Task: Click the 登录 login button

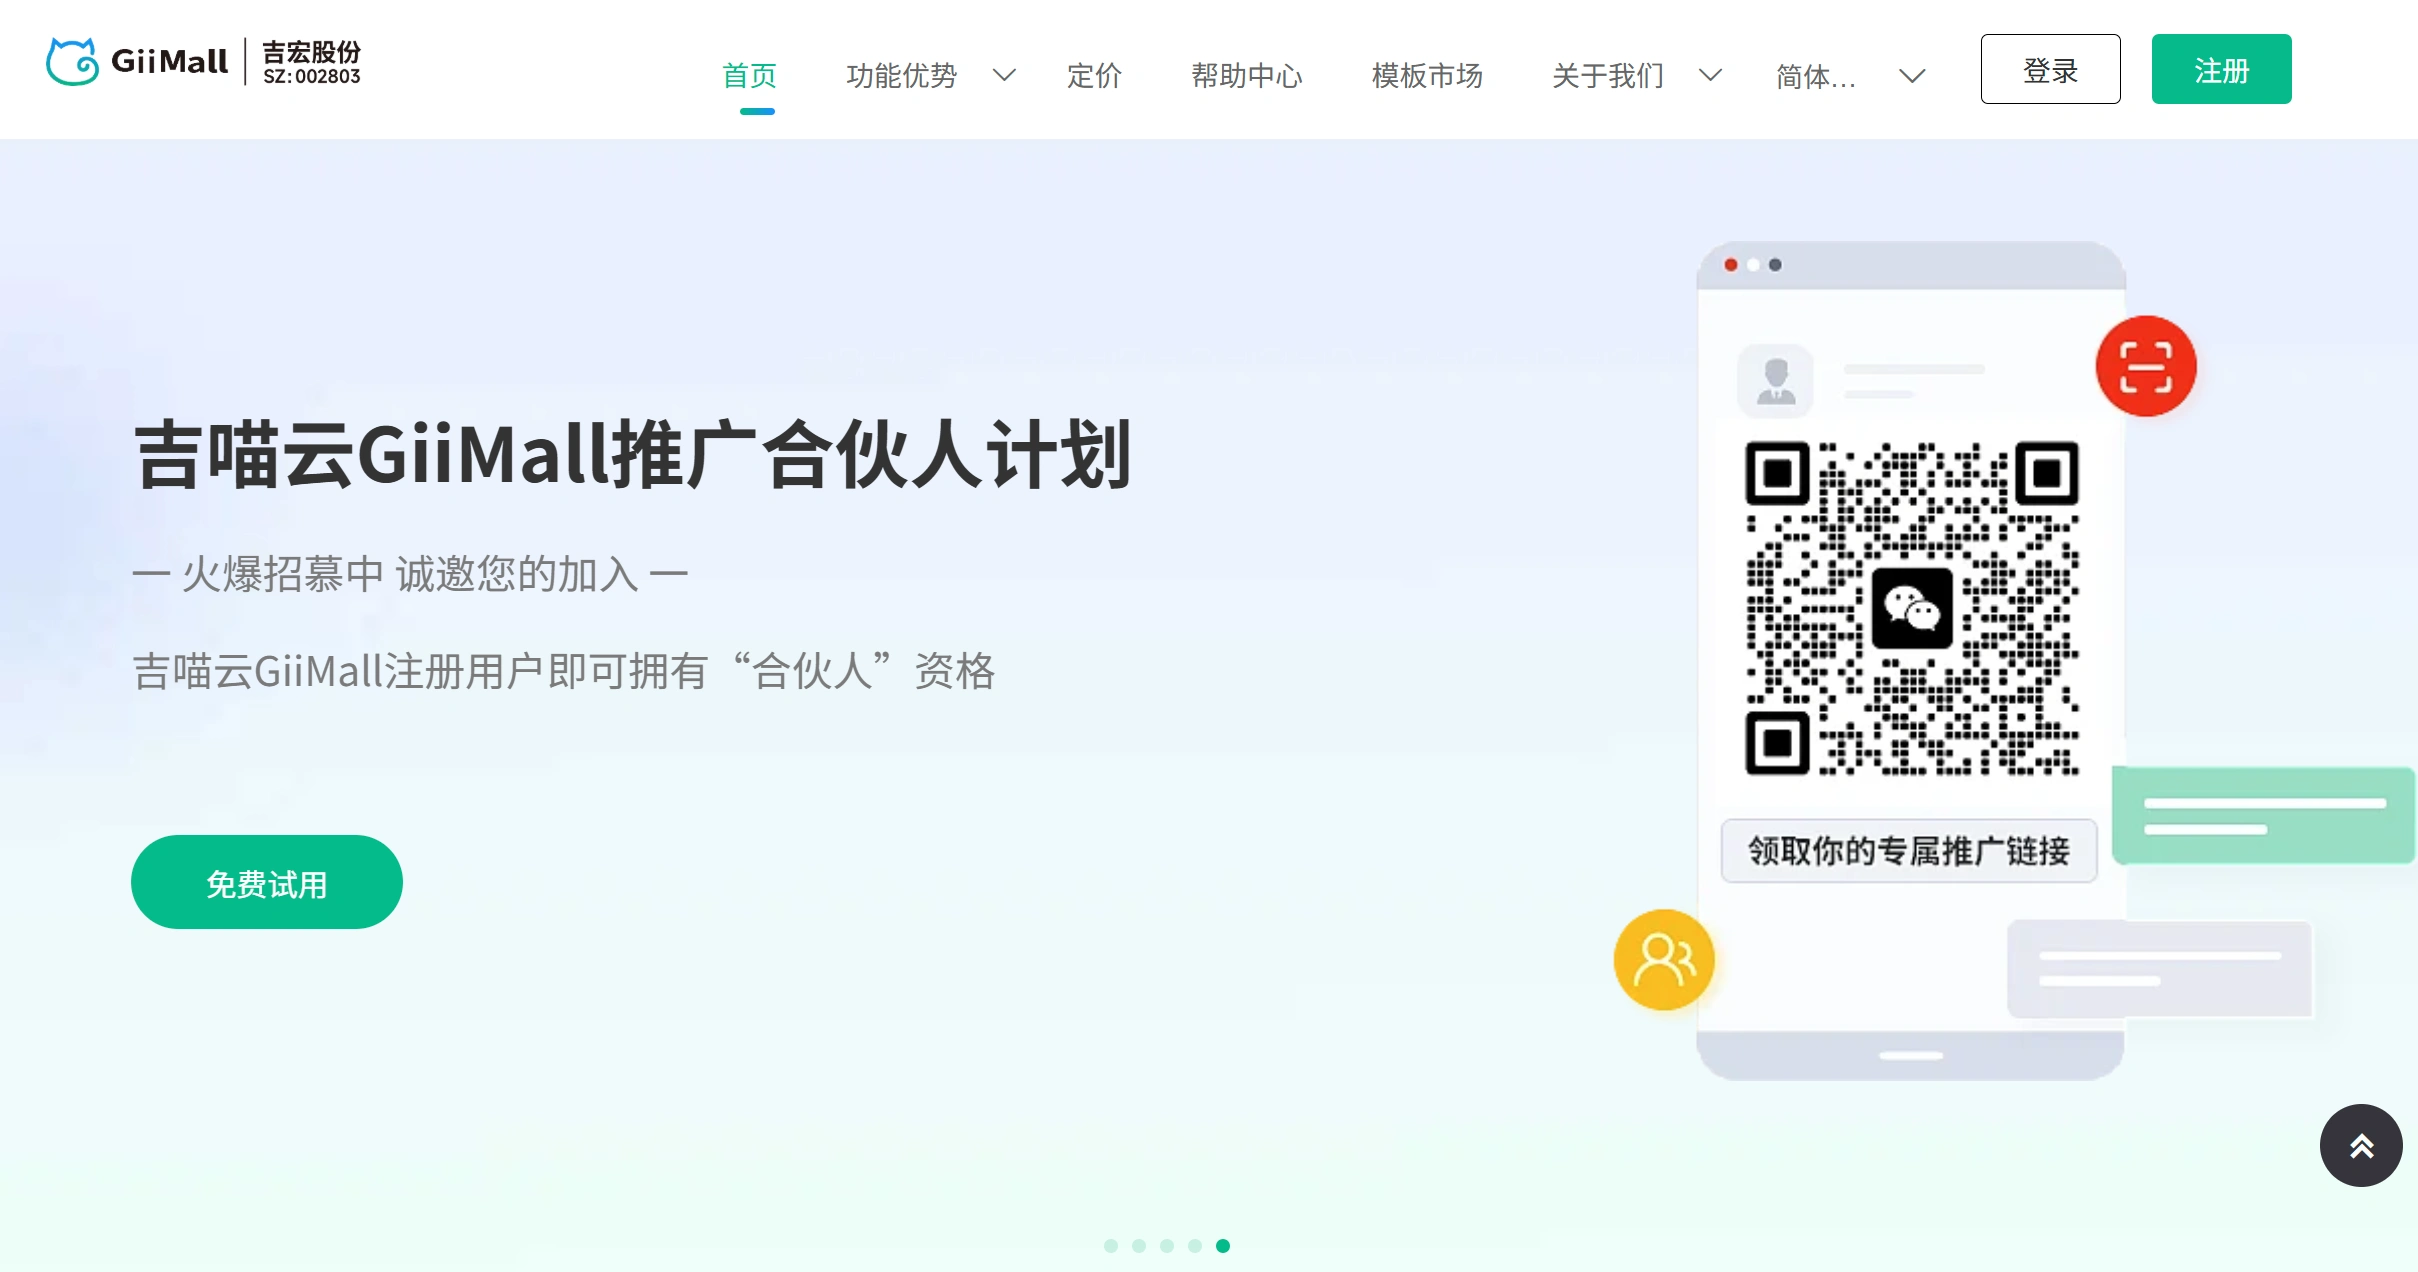Action: (x=2050, y=69)
